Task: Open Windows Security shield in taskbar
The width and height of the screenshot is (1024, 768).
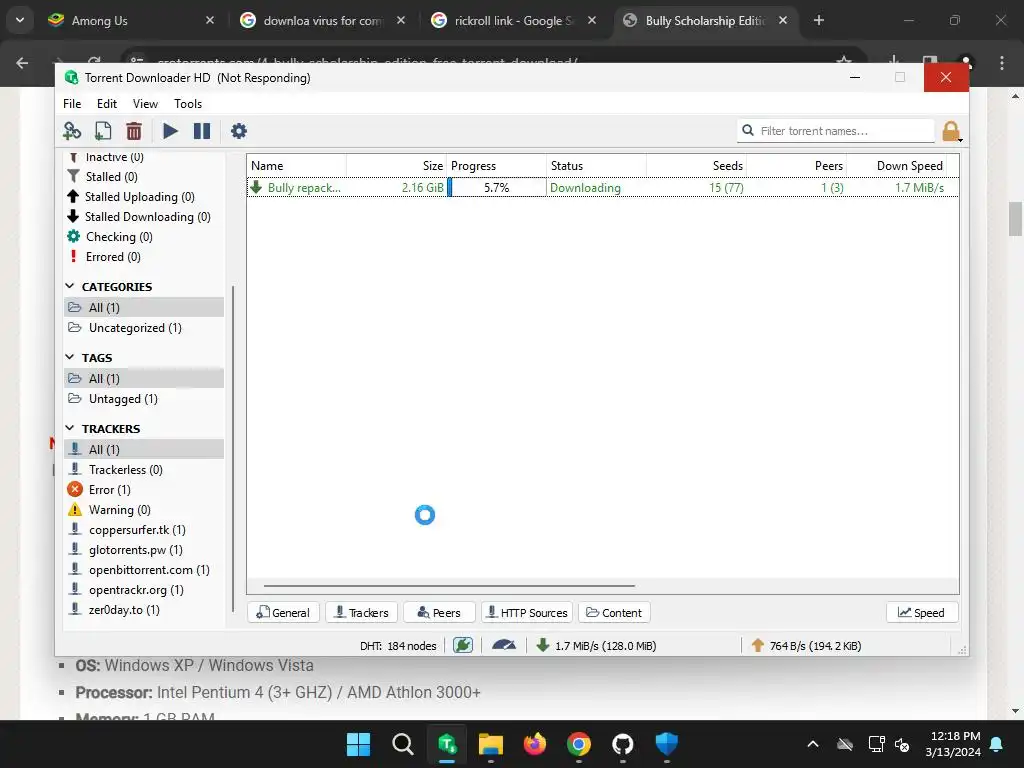Action: [666, 744]
